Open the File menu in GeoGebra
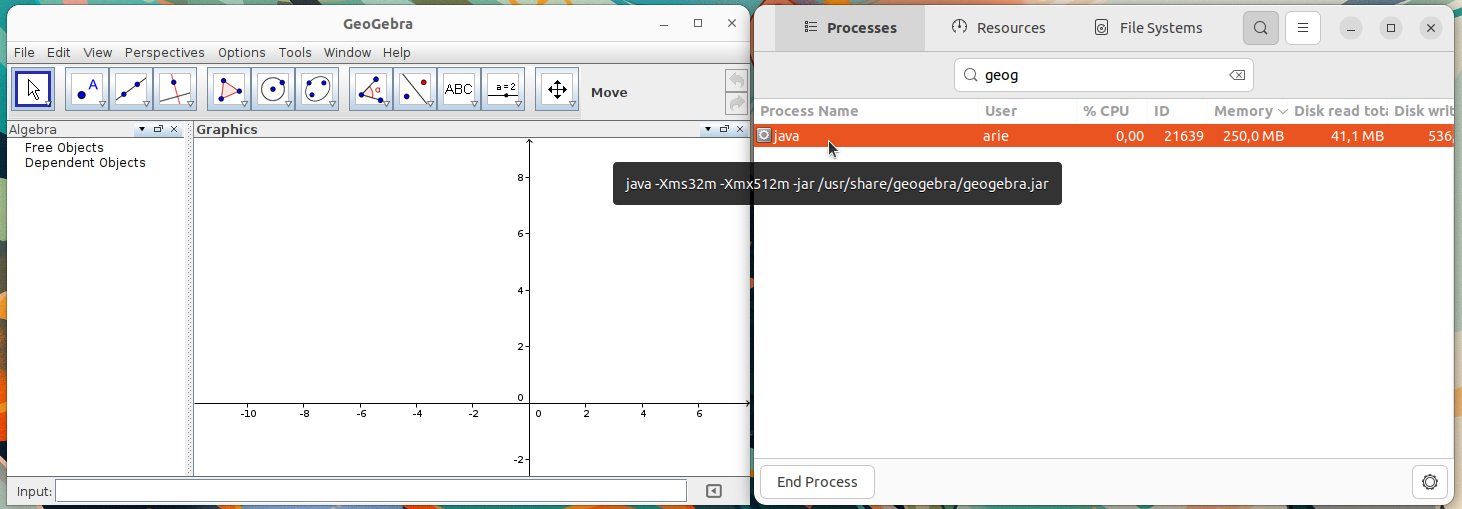The image size is (1462, 509). (x=24, y=52)
